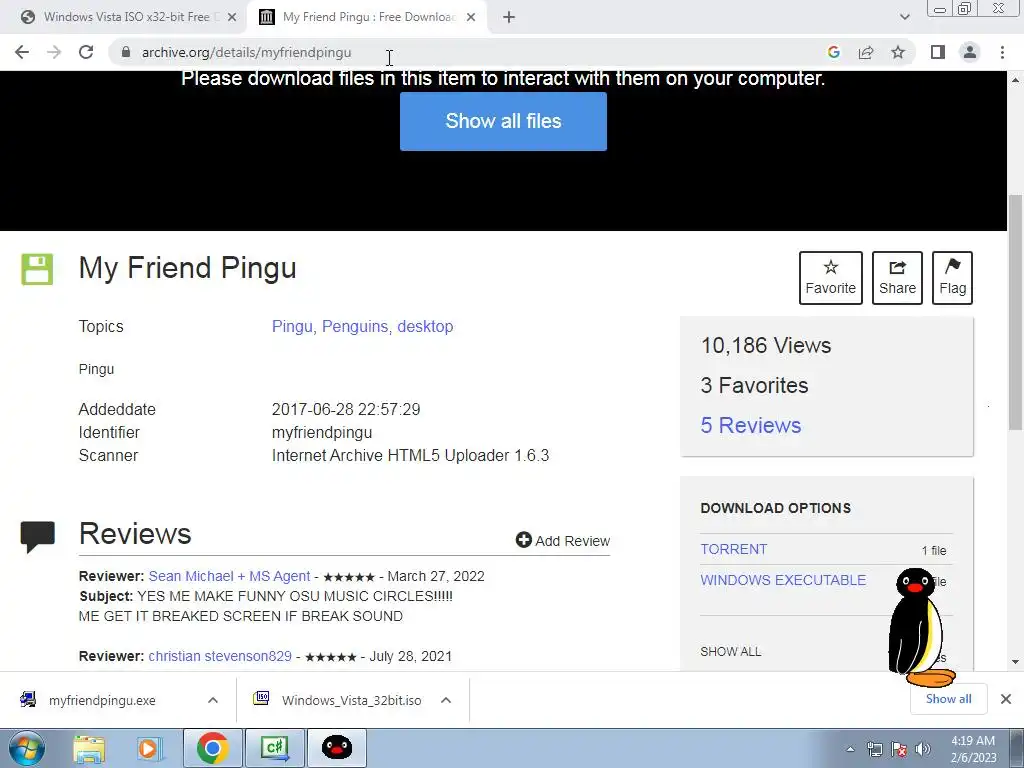Image resolution: width=1024 pixels, height=768 pixels.
Task: Click page scrollbar down arrow
Action: tap(1016, 662)
